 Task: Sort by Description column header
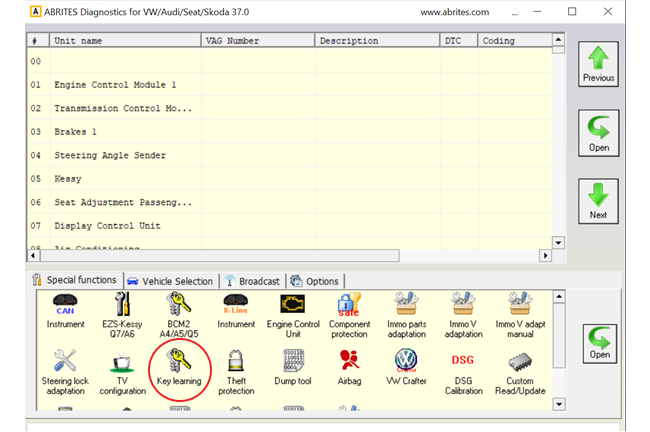pos(377,41)
